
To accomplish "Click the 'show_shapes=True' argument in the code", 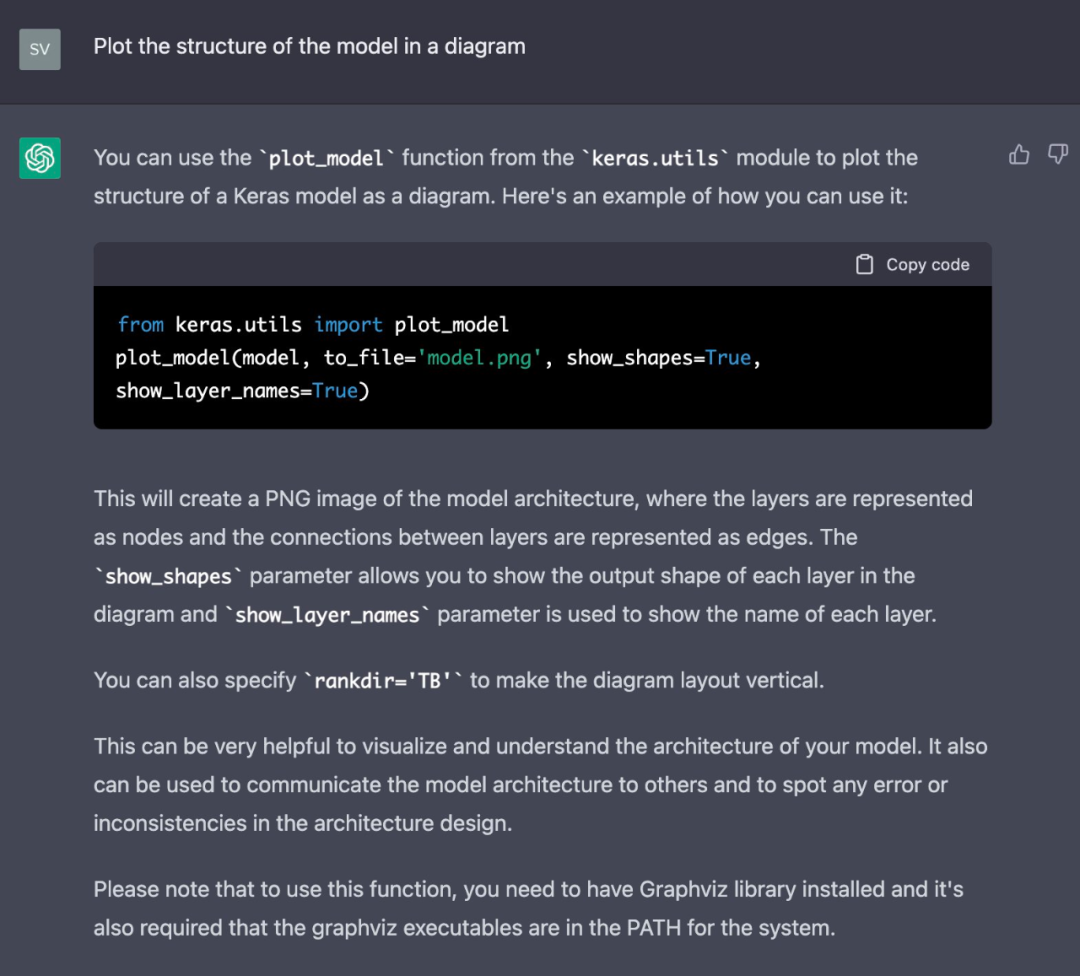I will (658, 358).
